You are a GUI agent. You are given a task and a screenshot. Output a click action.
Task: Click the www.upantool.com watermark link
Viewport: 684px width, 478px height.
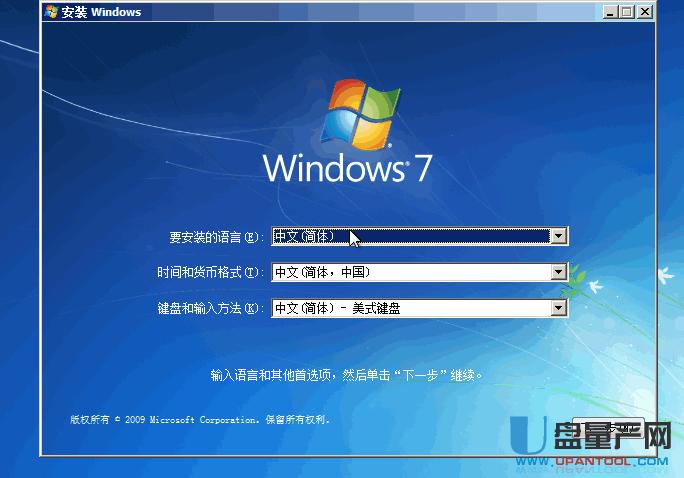point(612,462)
